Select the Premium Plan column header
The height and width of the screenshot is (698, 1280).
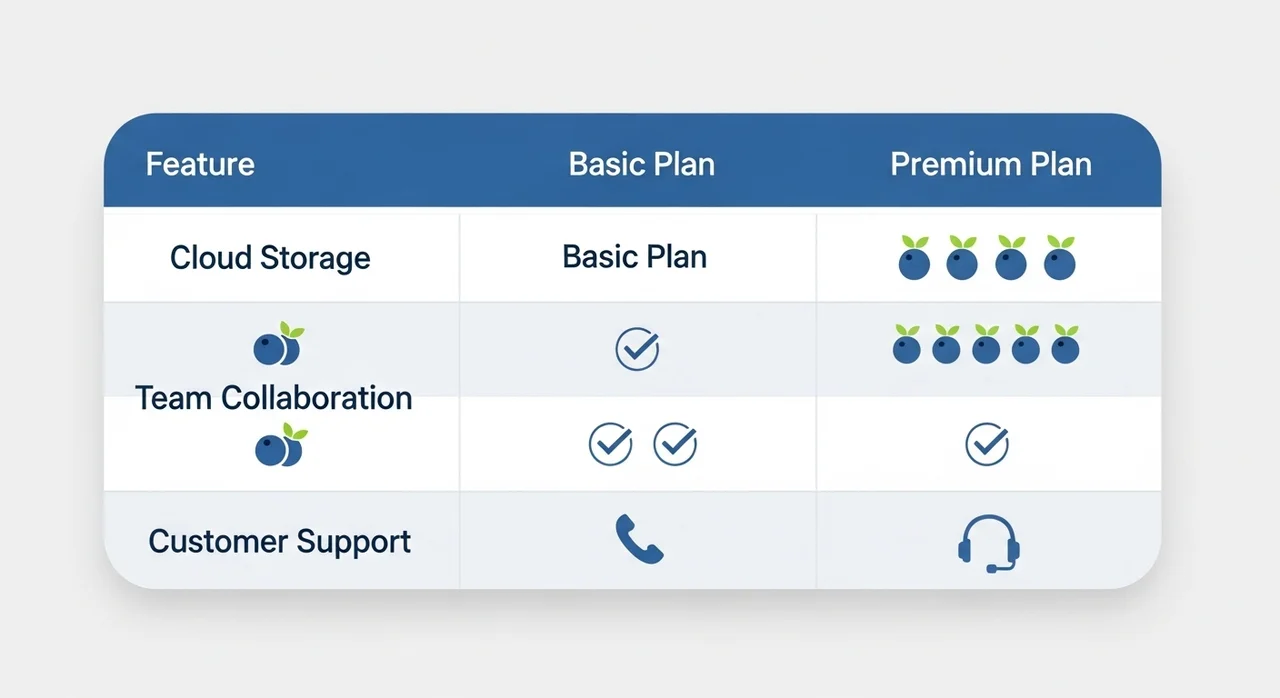click(991, 164)
